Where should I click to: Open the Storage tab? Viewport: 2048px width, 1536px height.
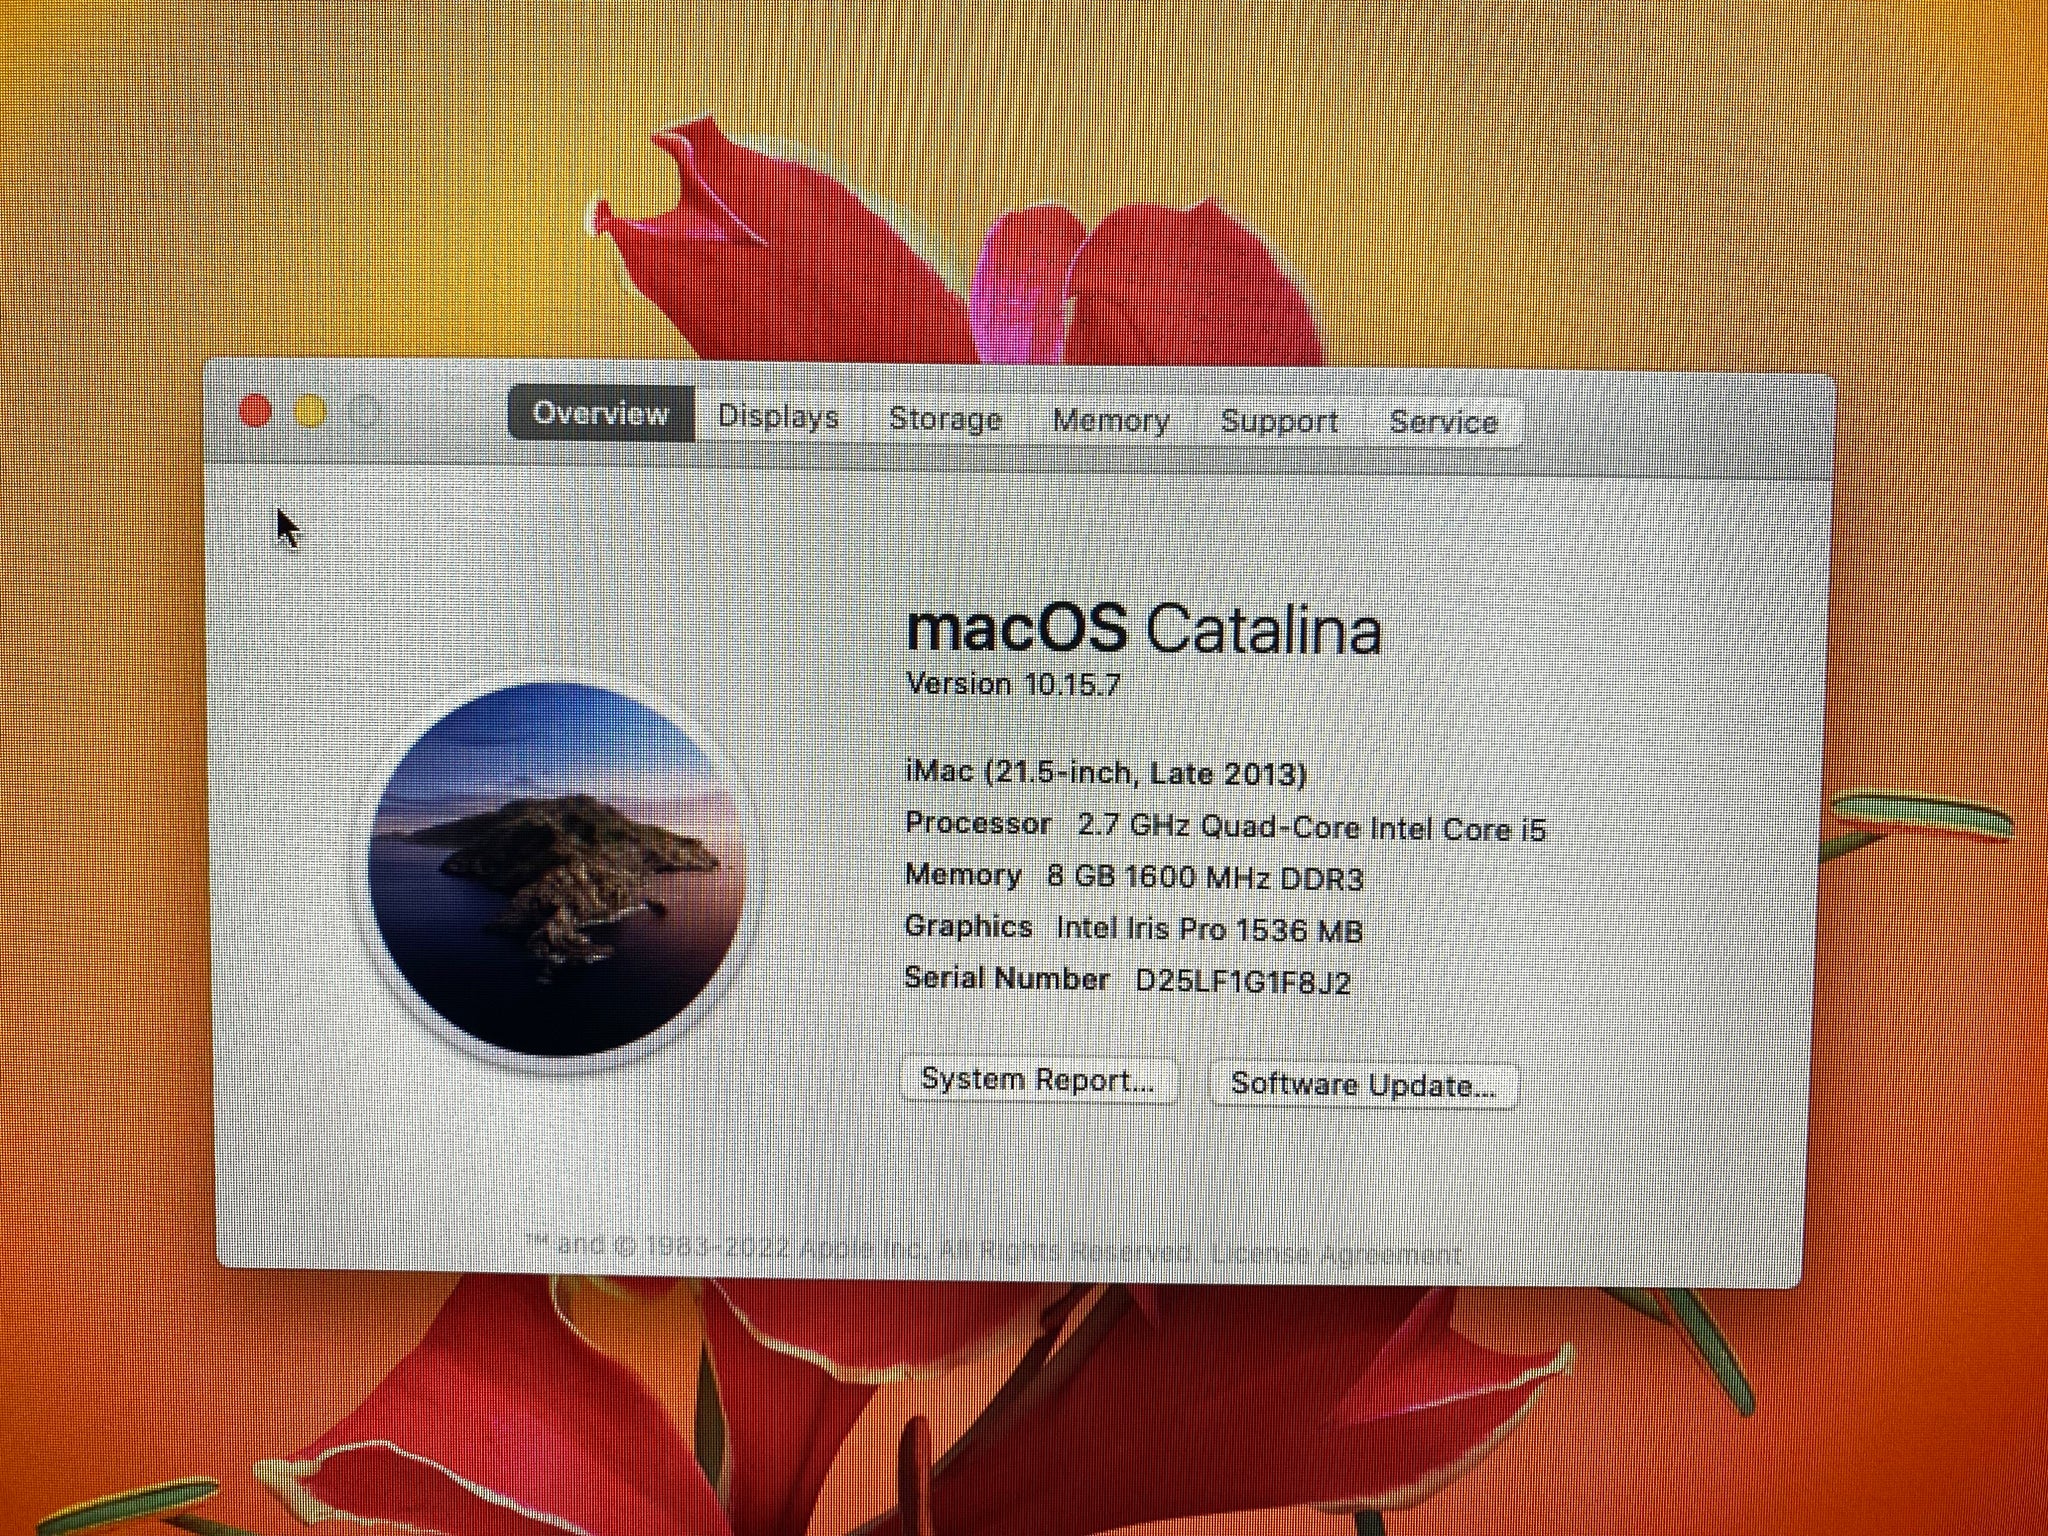[945, 418]
